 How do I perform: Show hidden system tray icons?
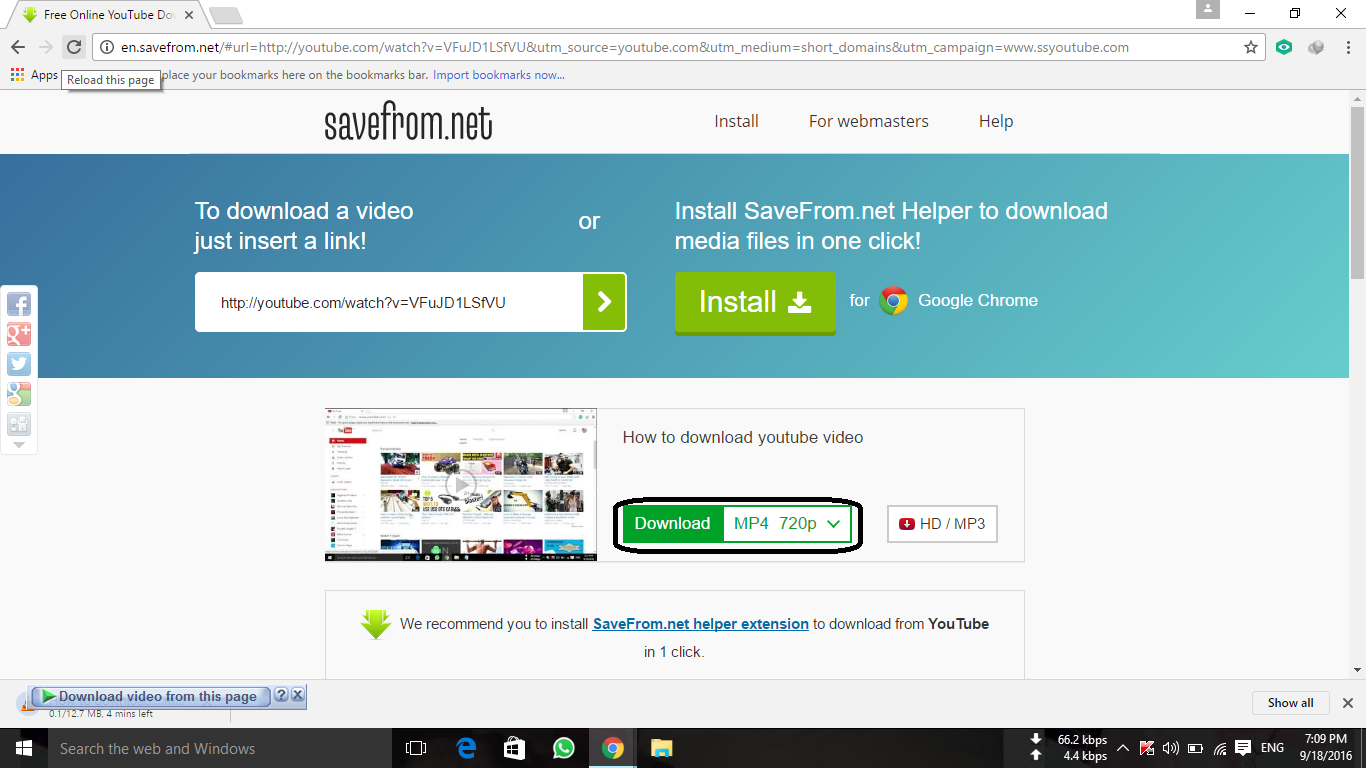[1122, 748]
